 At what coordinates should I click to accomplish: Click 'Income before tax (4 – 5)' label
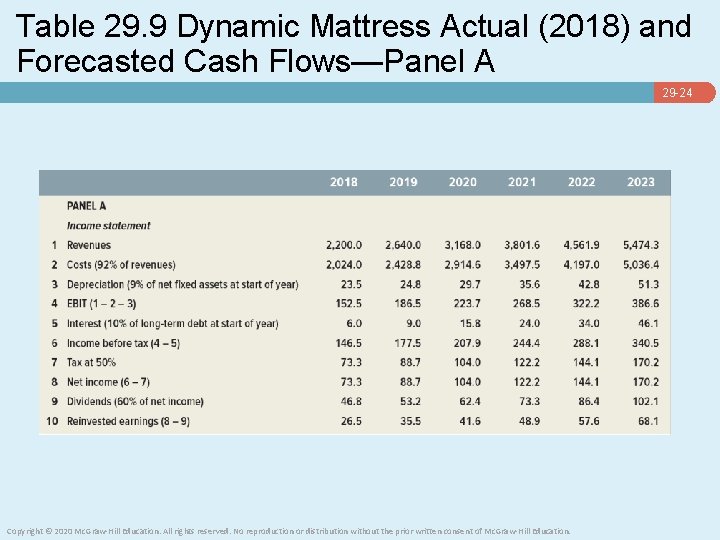(x=123, y=343)
